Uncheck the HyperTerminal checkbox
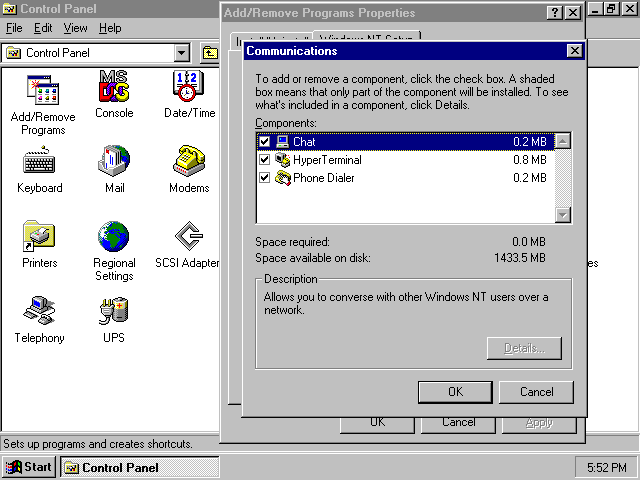The image size is (640, 480). (x=264, y=160)
